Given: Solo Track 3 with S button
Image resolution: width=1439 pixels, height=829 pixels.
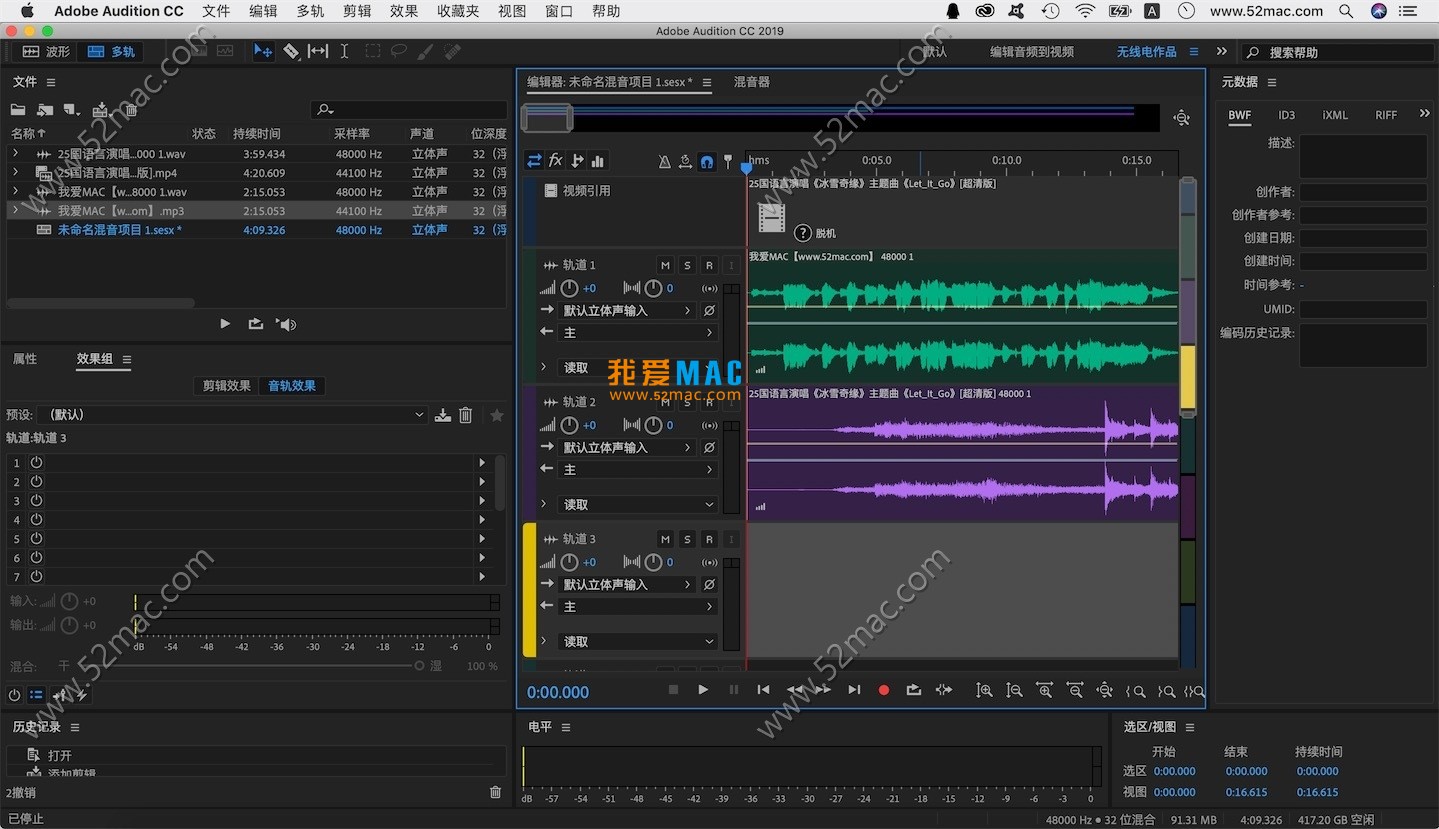Looking at the screenshot, I should tap(687, 539).
